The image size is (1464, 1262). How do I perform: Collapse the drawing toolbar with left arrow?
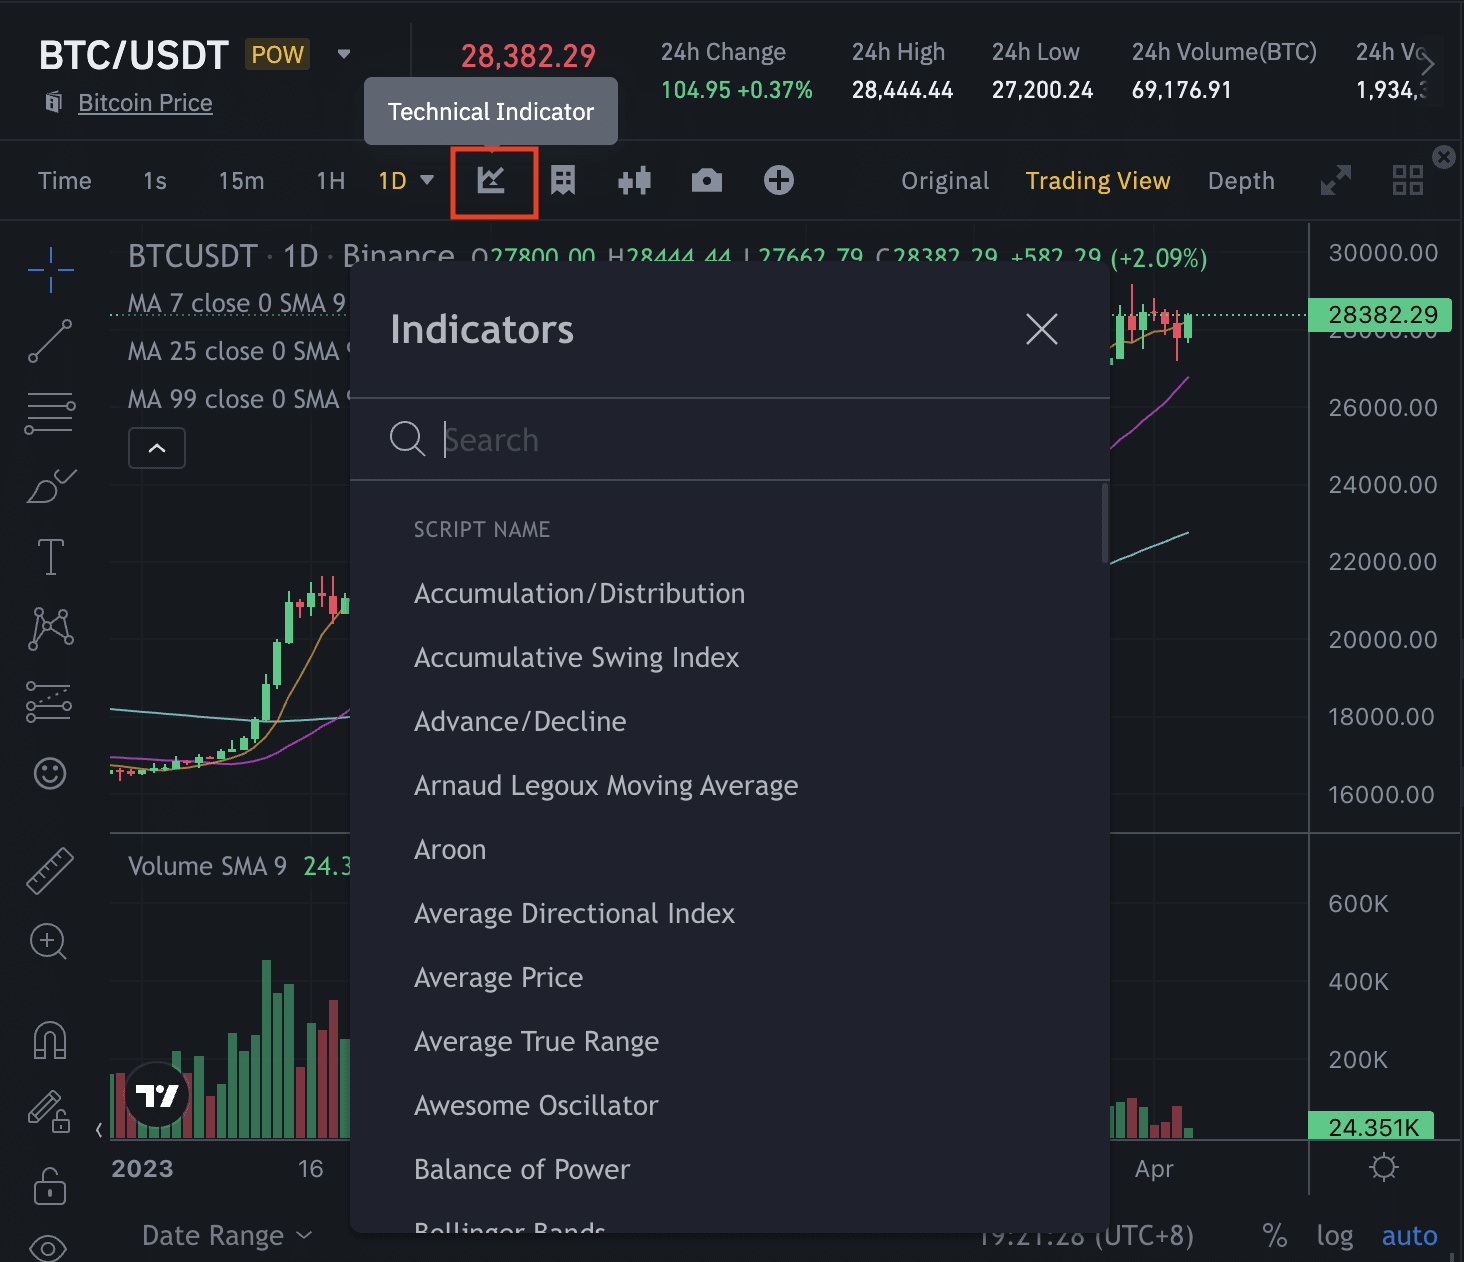pos(99,1130)
